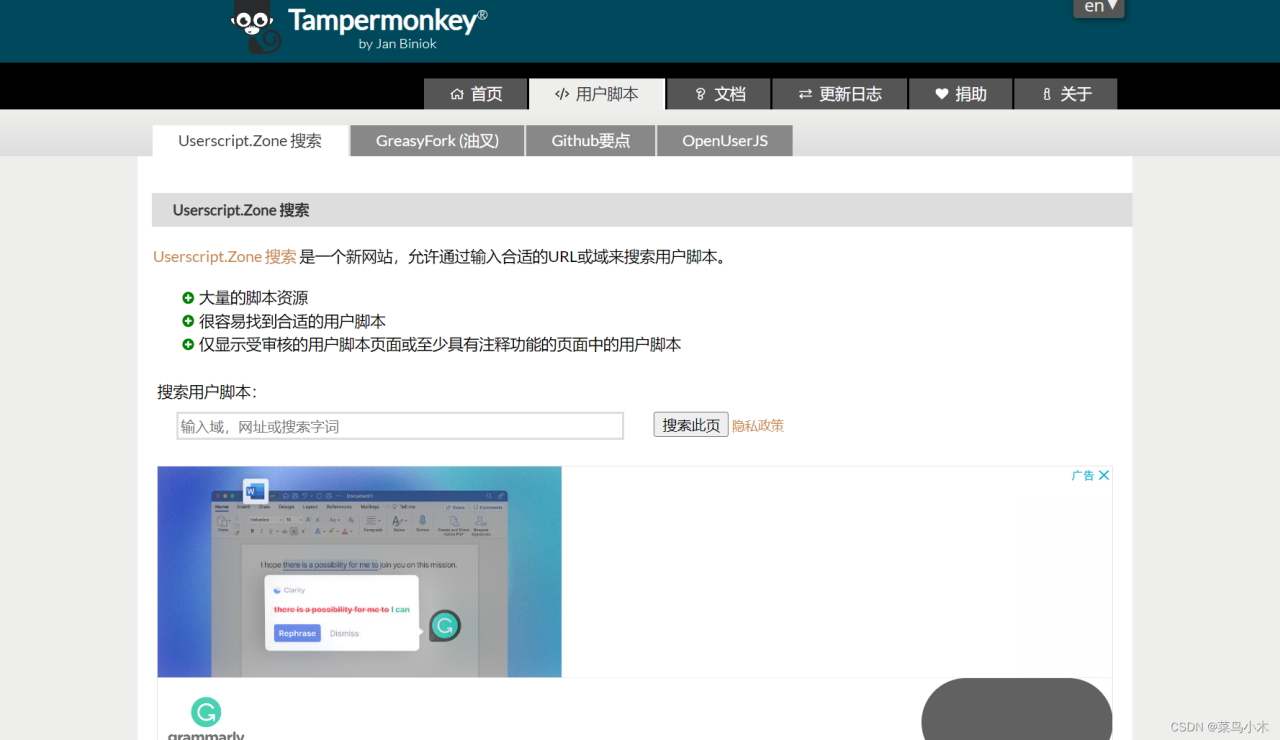Click the green Grammarly logo below the ad

(x=206, y=712)
